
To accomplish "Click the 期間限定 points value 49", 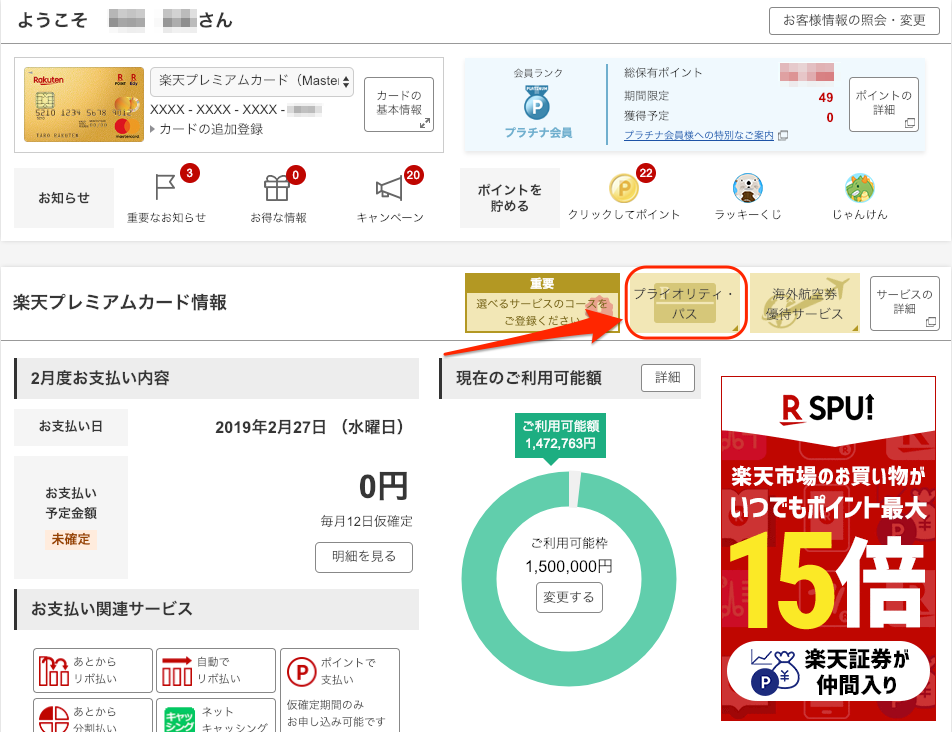I will (826, 97).
